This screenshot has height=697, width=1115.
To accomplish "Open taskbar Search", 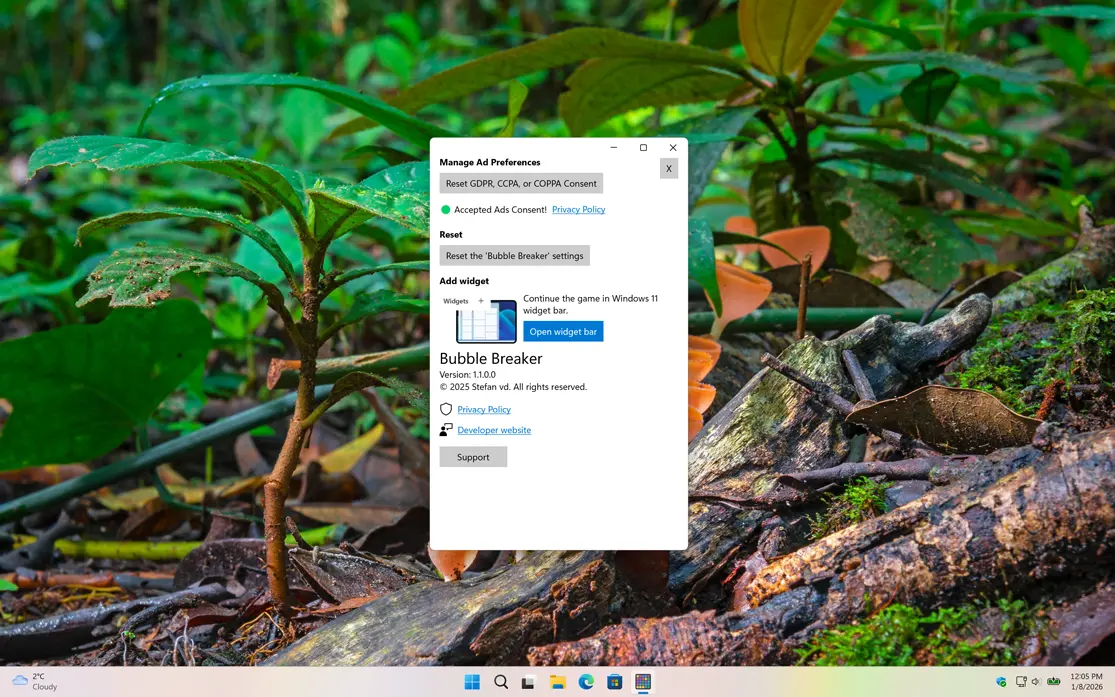I will (501, 682).
